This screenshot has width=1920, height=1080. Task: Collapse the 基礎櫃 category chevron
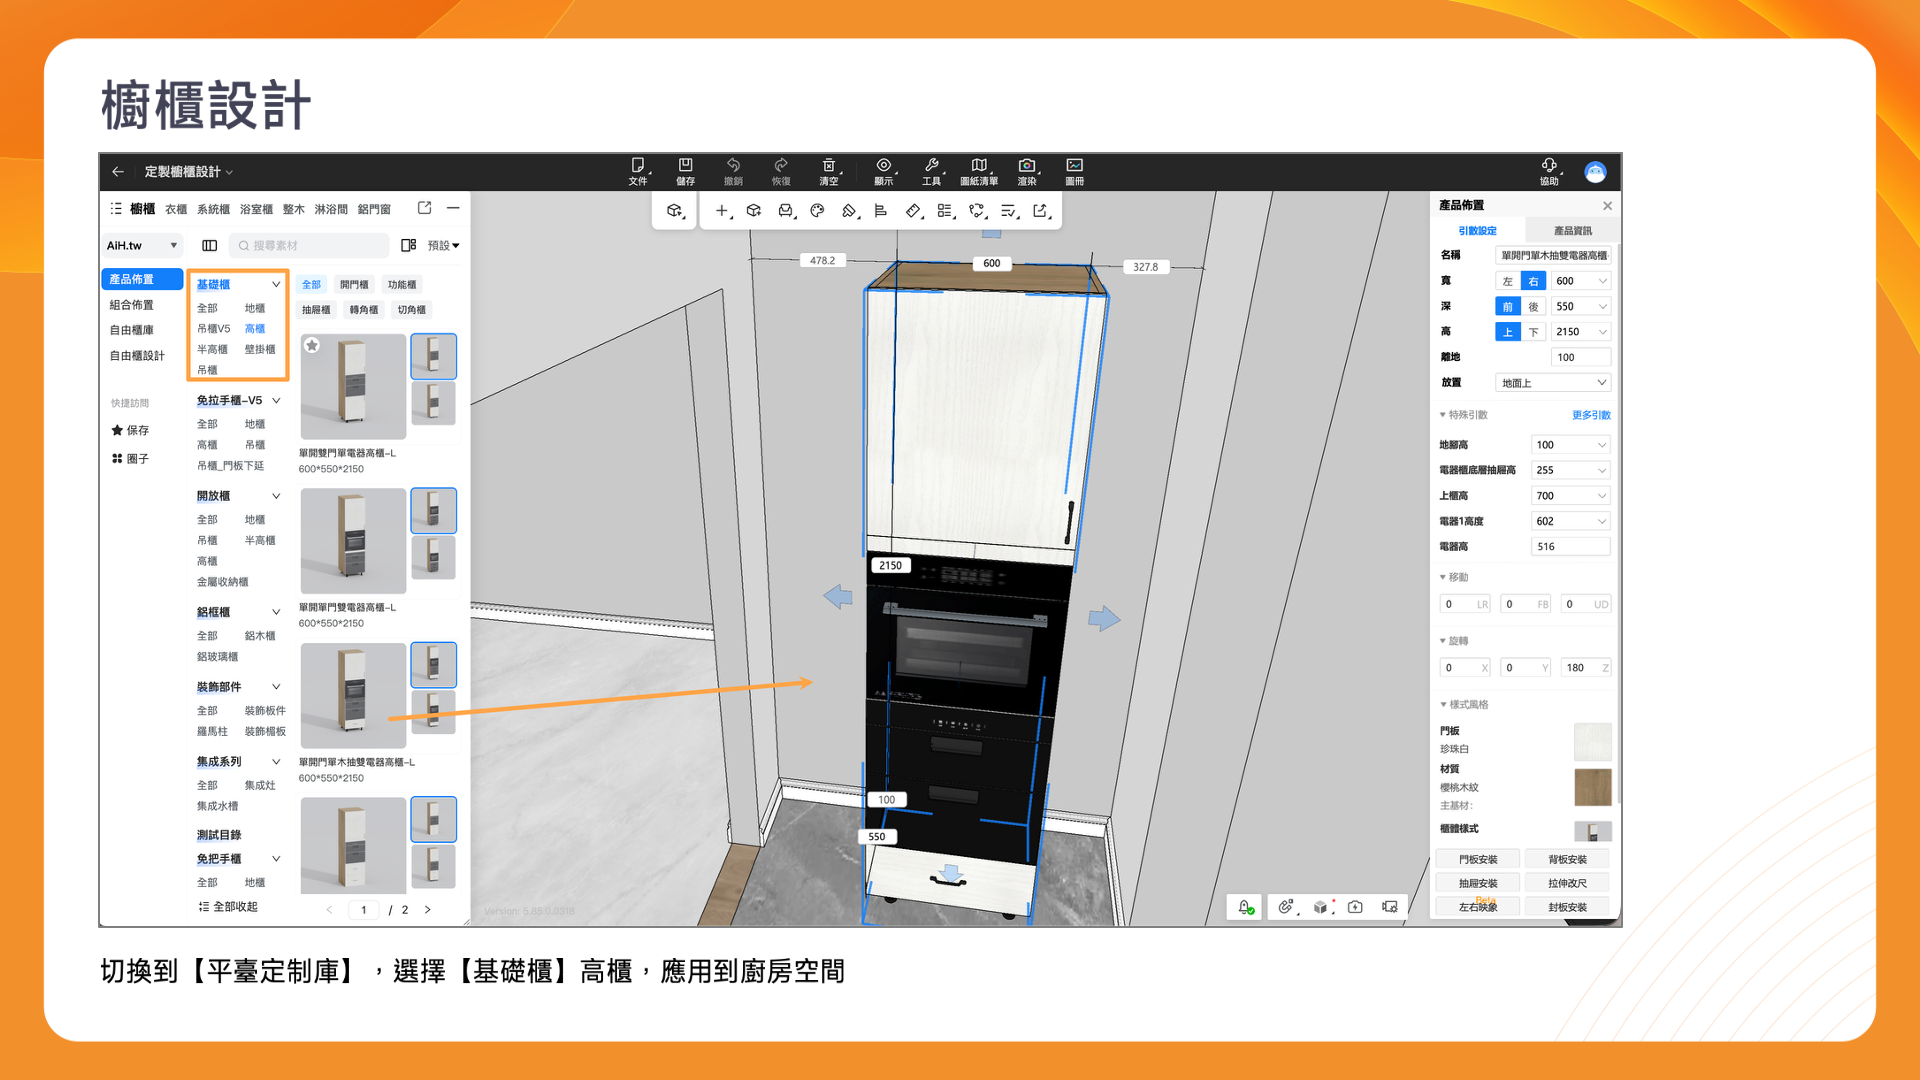click(x=276, y=285)
